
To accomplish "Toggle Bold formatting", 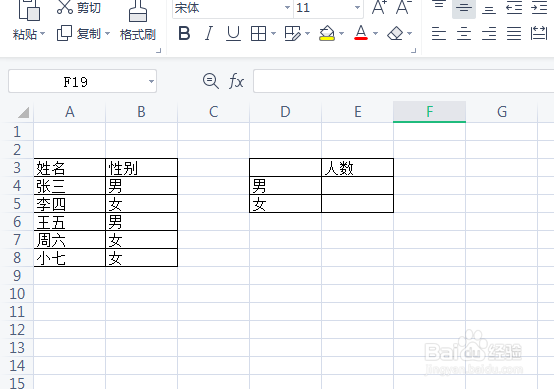I will click(184, 34).
